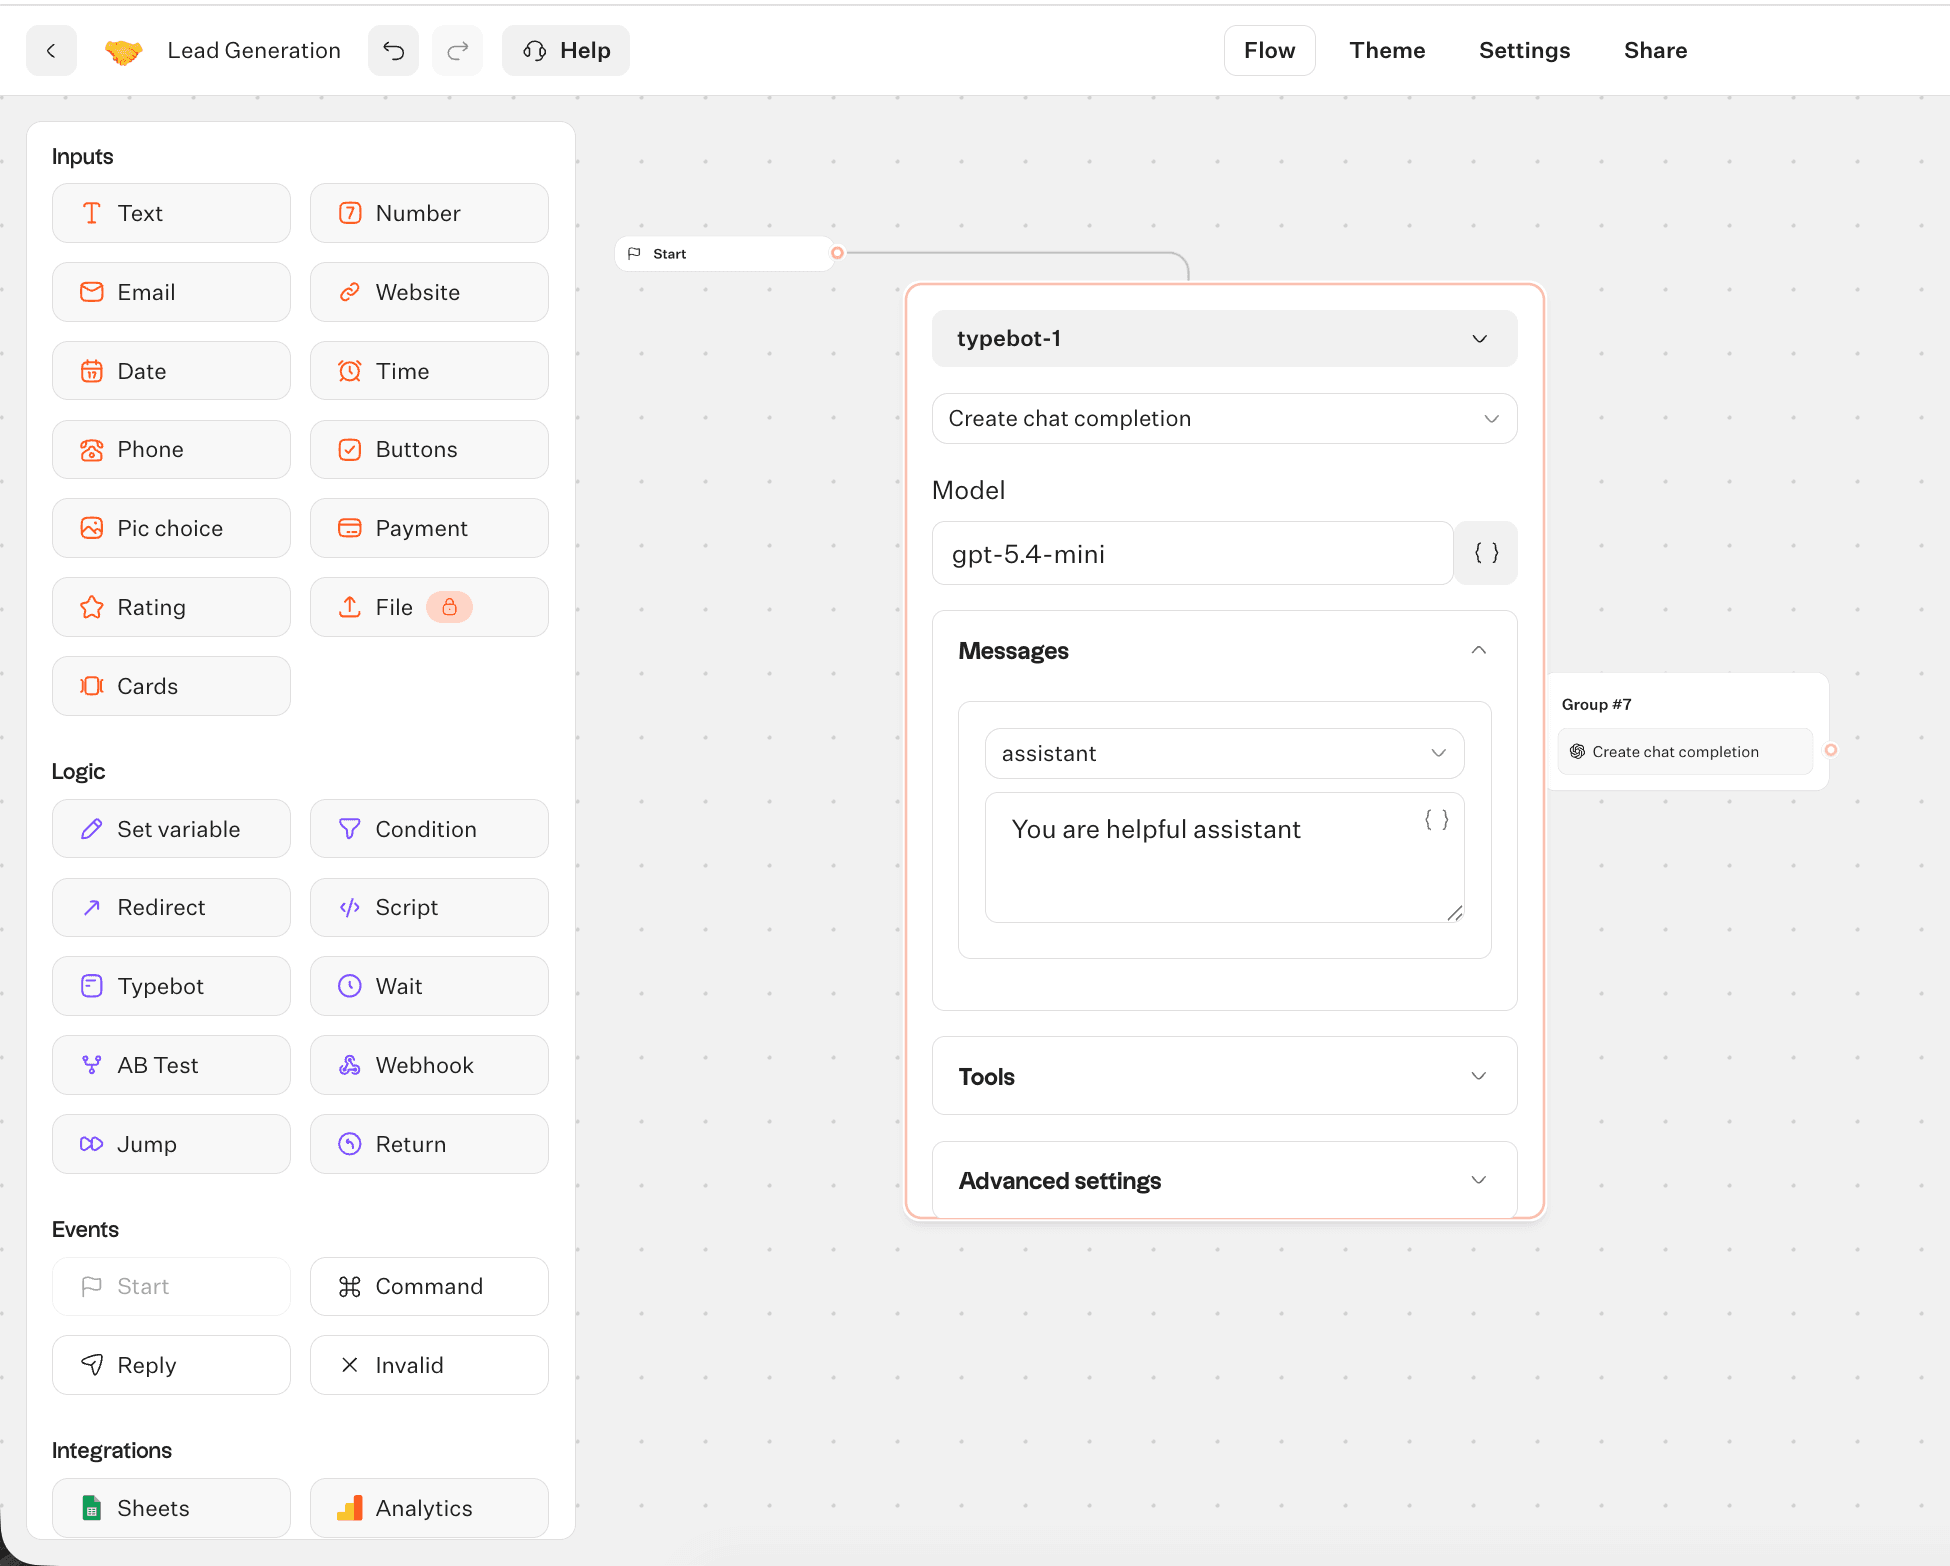The image size is (1950, 1566).
Task: Select the Date input block
Action: pyautogui.click(x=171, y=371)
